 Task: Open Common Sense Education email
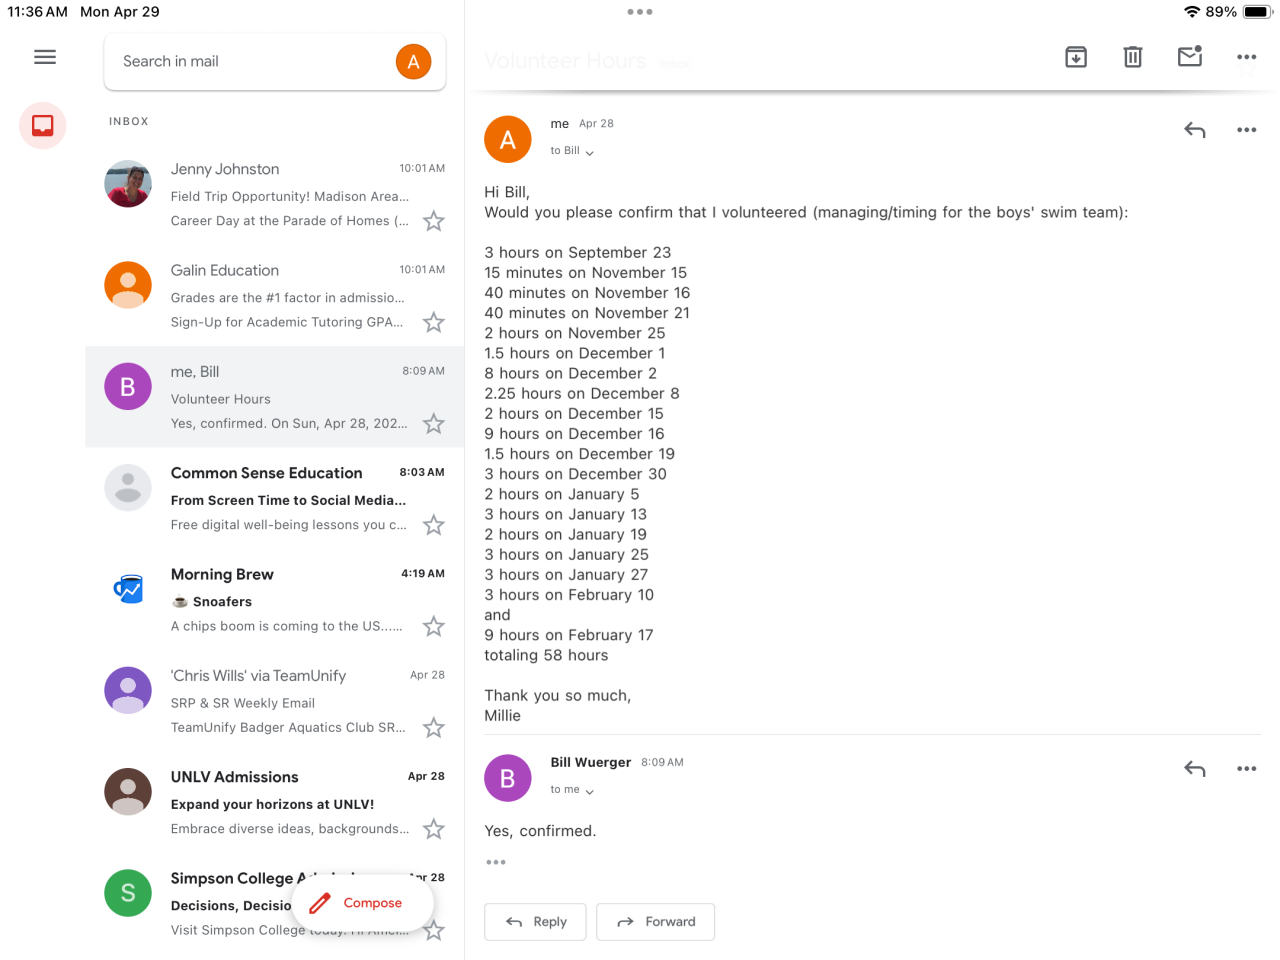(275, 498)
